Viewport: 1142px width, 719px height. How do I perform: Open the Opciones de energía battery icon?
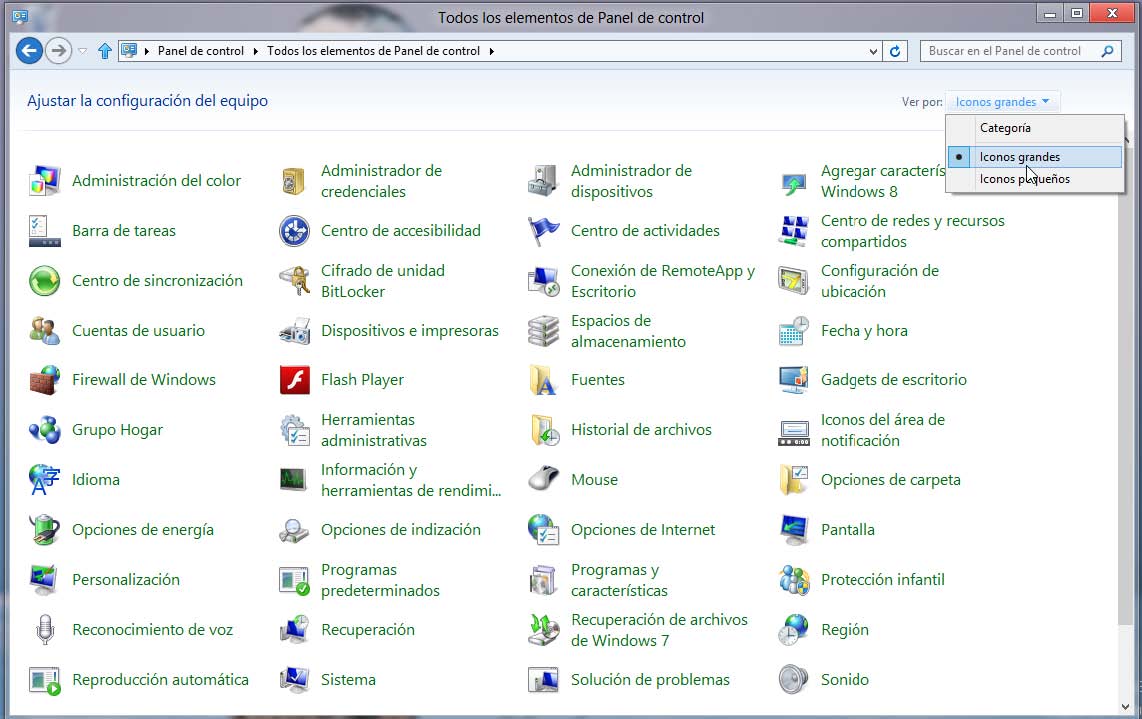(44, 530)
